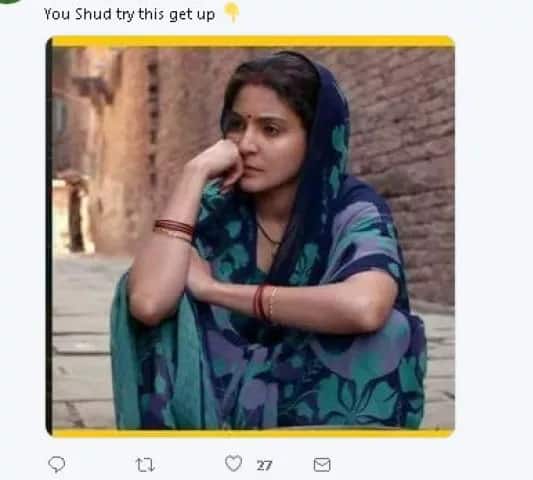533x480 pixels.
Task: Click the black left edge of the image
Action: coord(49,236)
